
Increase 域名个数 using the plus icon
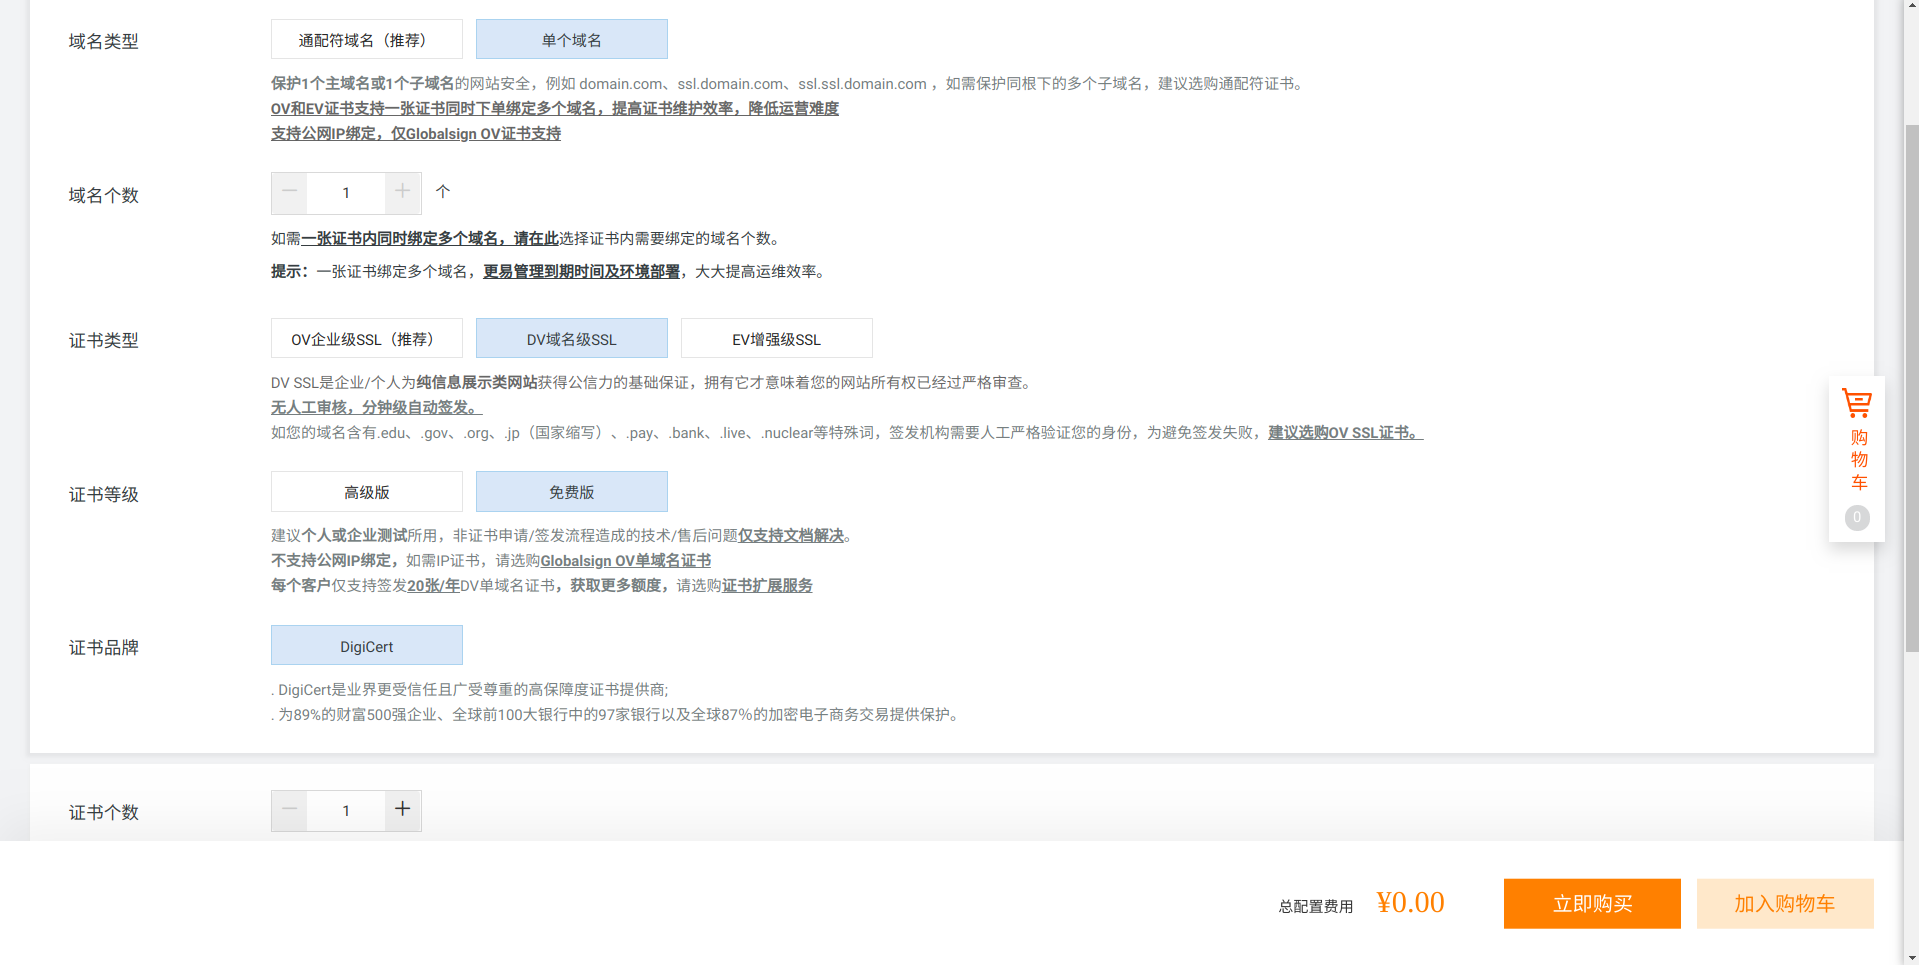pos(403,192)
